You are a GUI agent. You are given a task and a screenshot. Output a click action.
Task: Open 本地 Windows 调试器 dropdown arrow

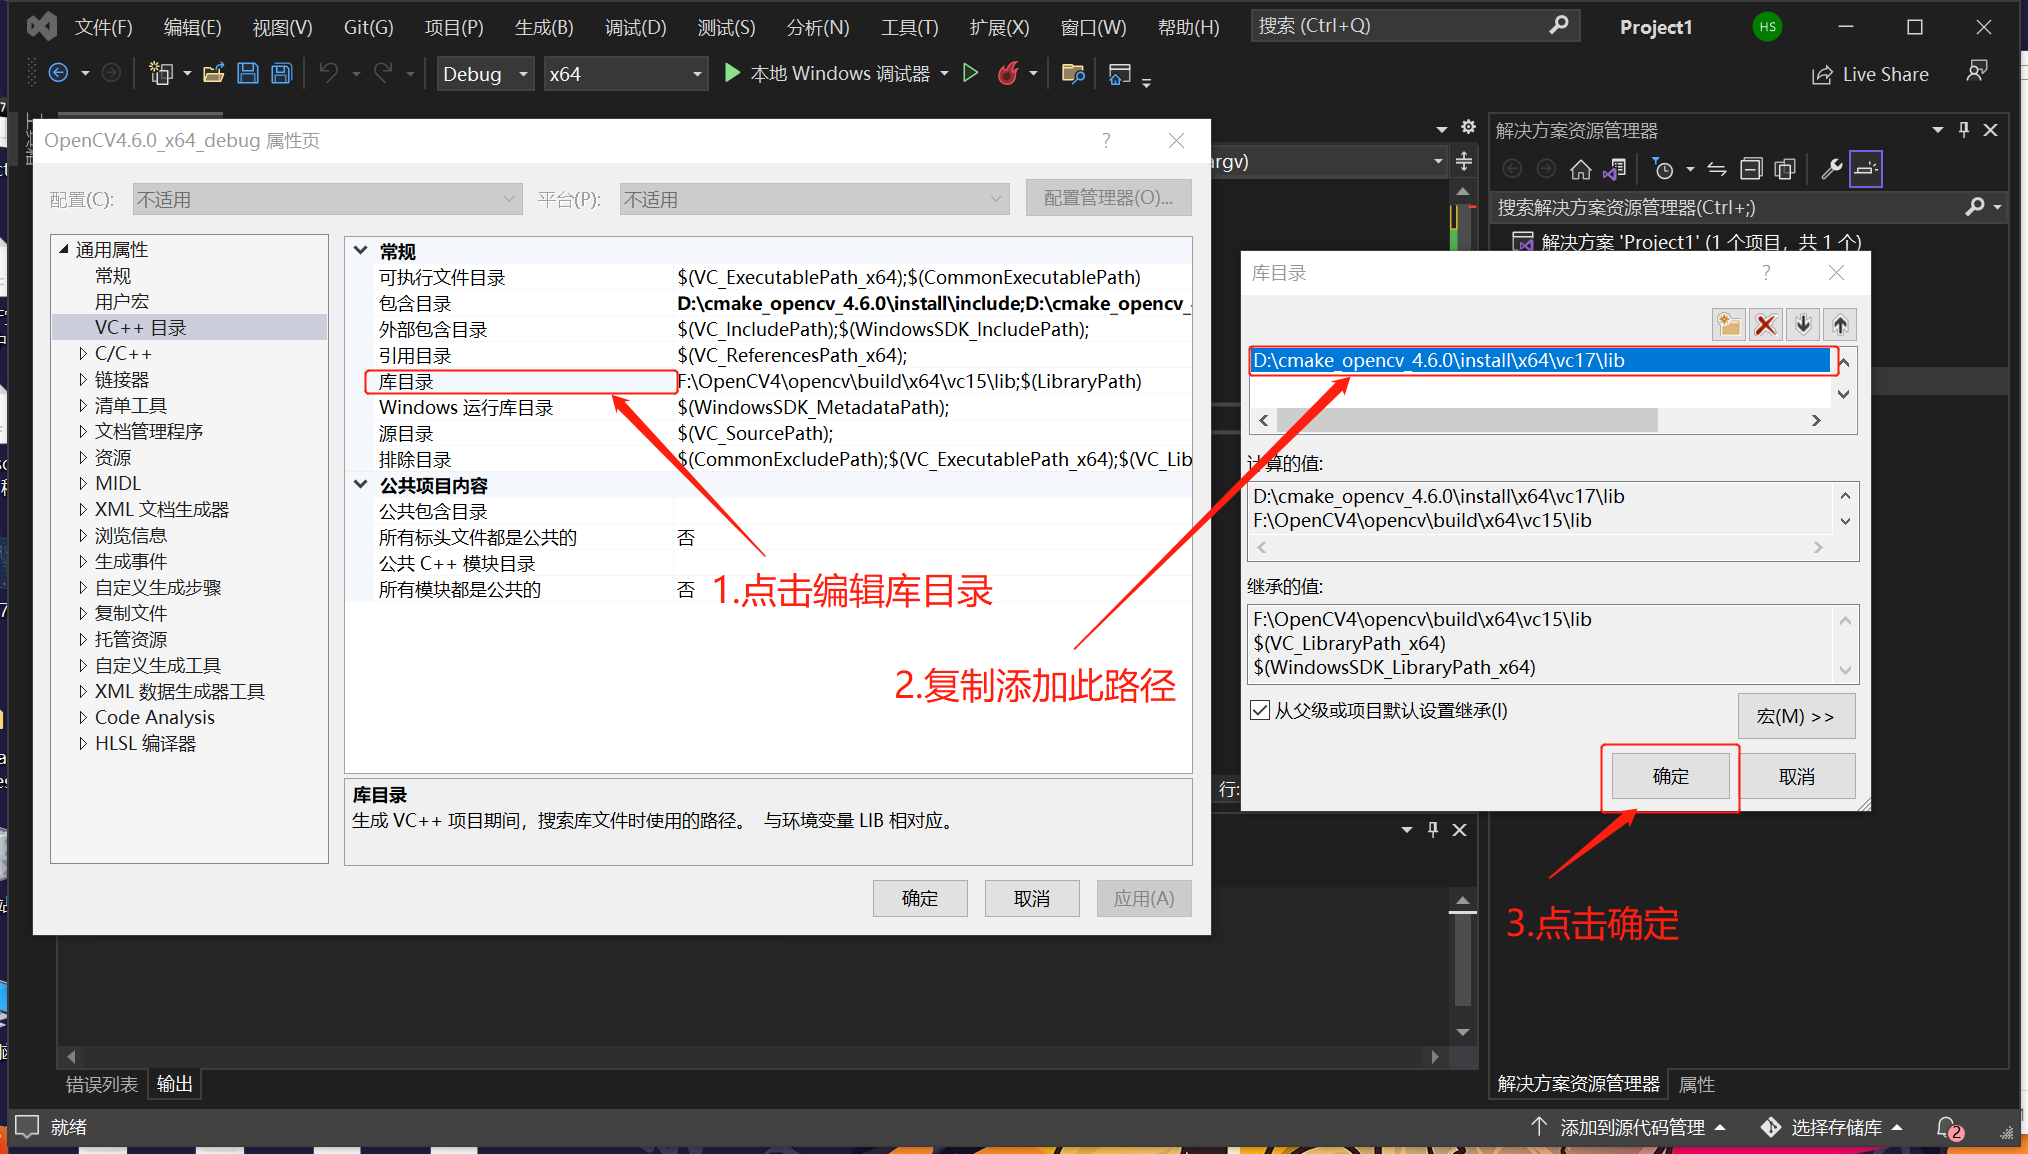(944, 73)
